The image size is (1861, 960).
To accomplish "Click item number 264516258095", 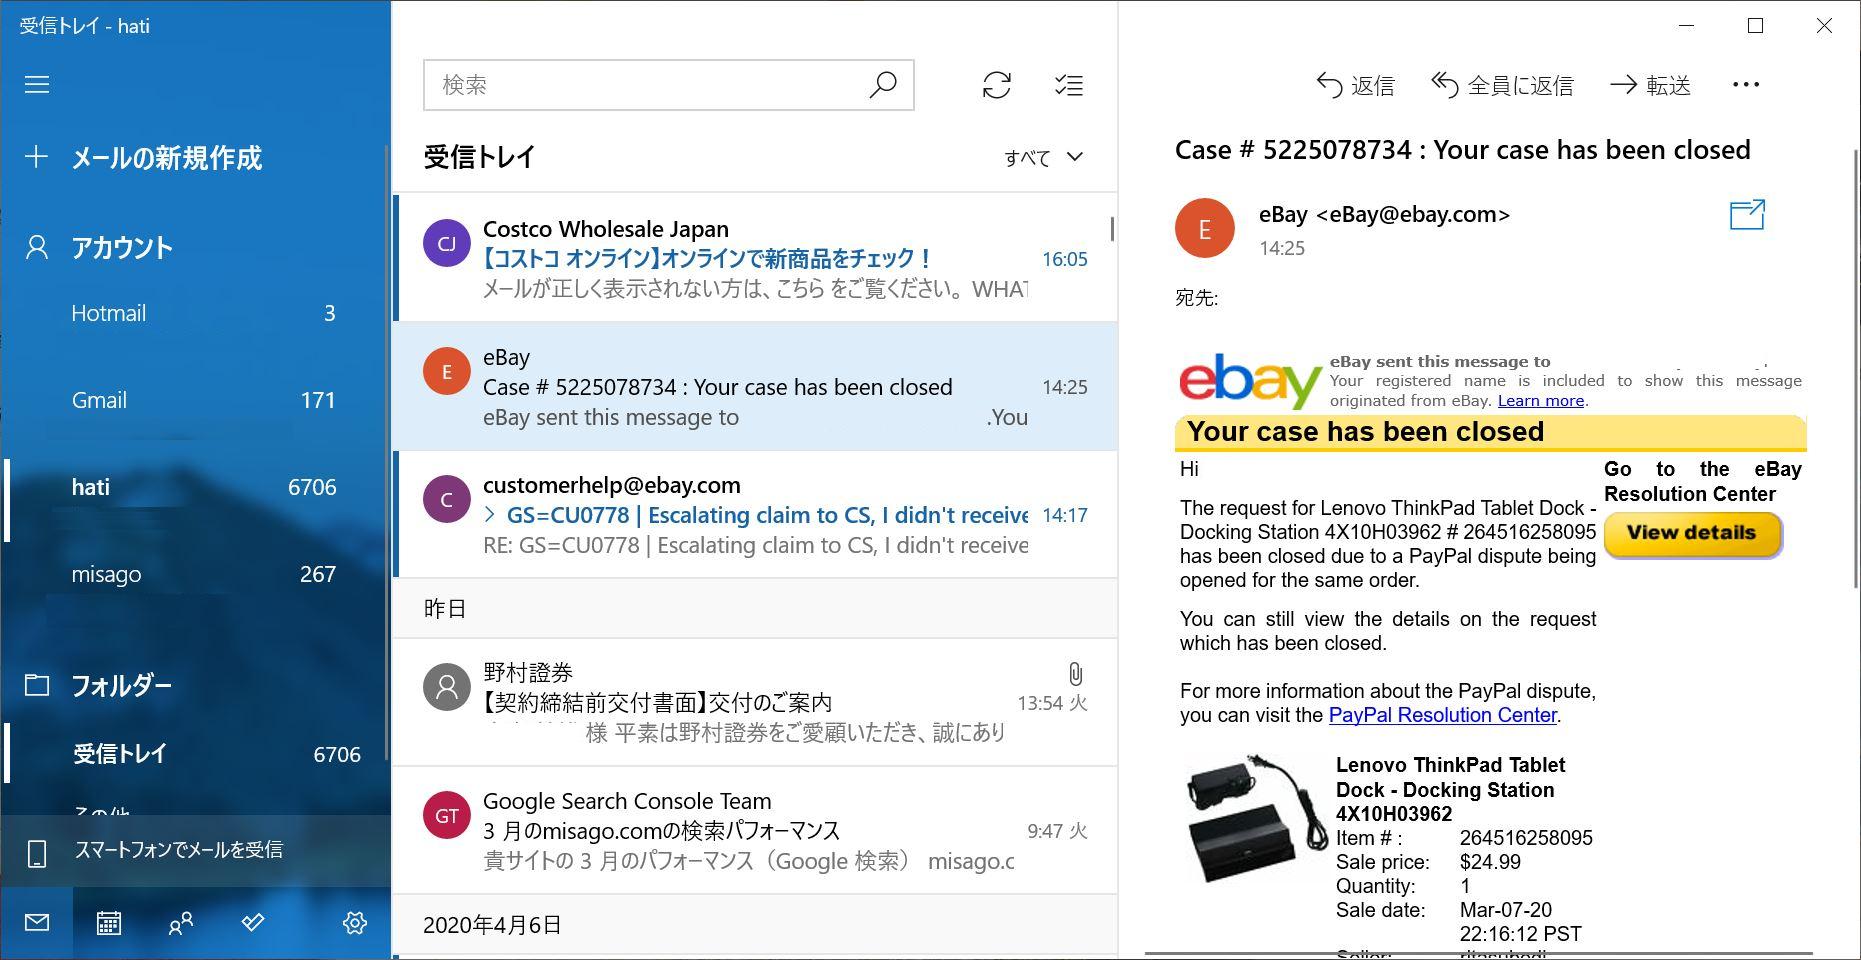I will coord(1526,838).
